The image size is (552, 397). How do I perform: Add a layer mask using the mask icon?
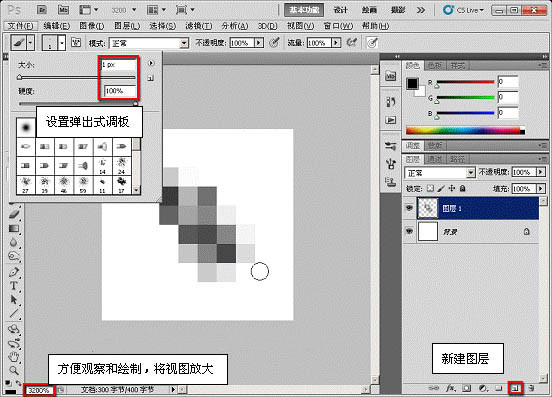tap(467, 388)
